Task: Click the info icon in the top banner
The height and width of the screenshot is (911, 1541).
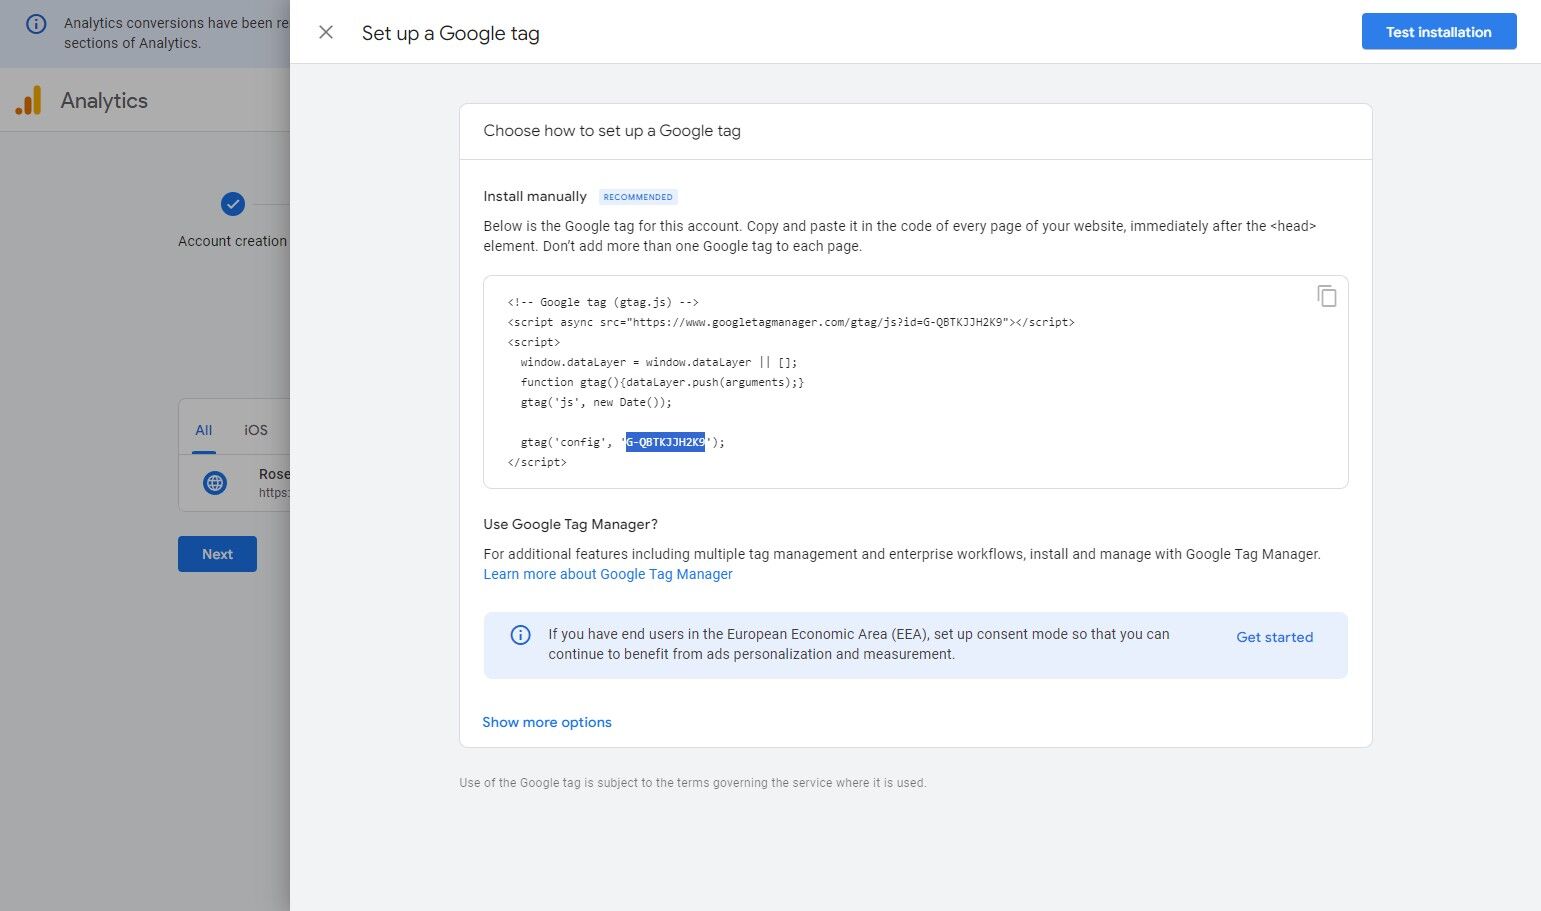Action: tap(36, 24)
